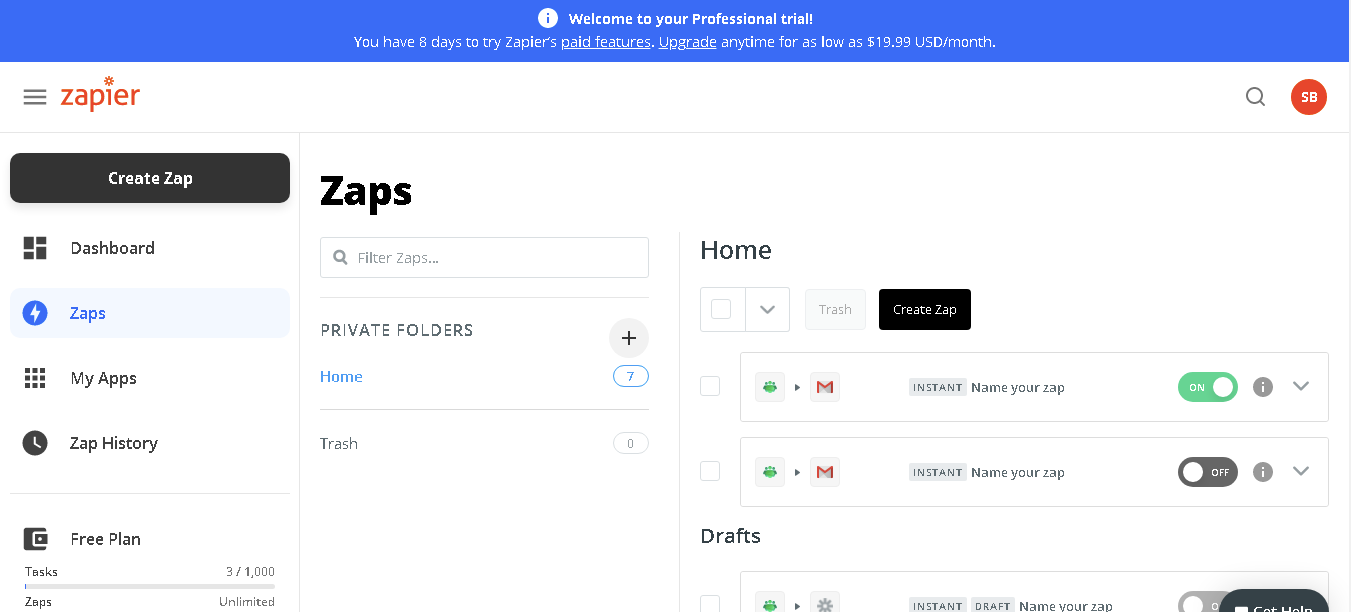Tick the select-all zaps checkbox
Screen dimensions: 1351x612
pos(721,309)
